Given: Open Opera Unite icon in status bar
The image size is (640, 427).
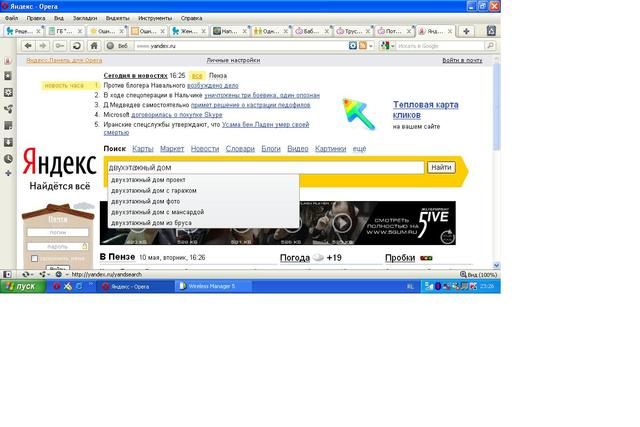Looking at the screenshot, I should coord(42,274).
